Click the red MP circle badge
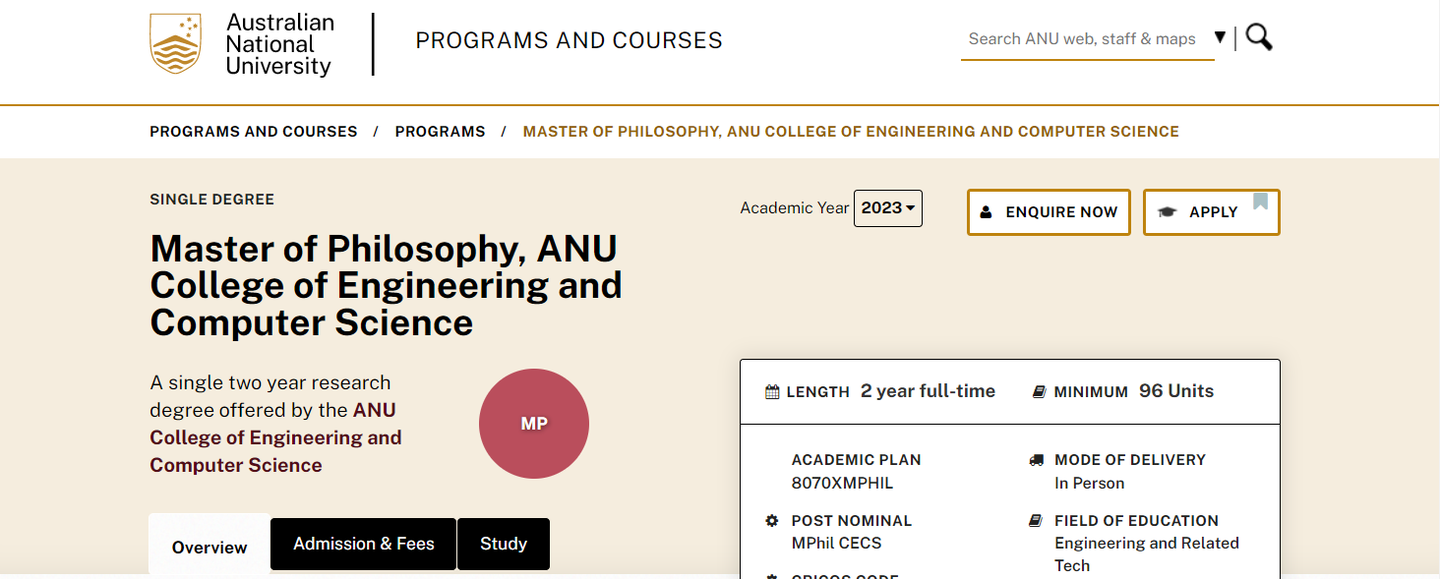The image size is (1440, 579). tap(534, 424)
